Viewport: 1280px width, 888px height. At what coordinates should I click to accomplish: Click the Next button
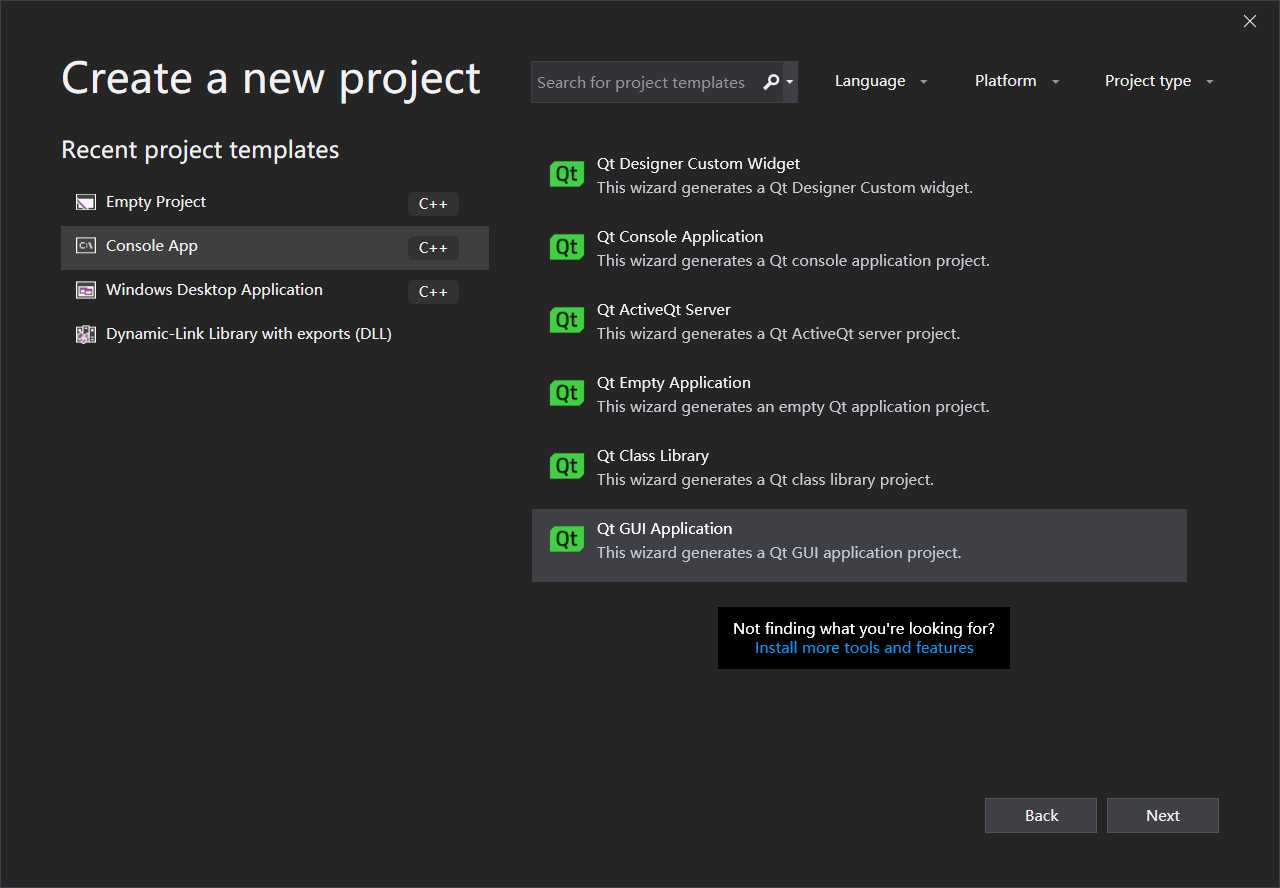pyautogui.click(x=1163, y=815)
